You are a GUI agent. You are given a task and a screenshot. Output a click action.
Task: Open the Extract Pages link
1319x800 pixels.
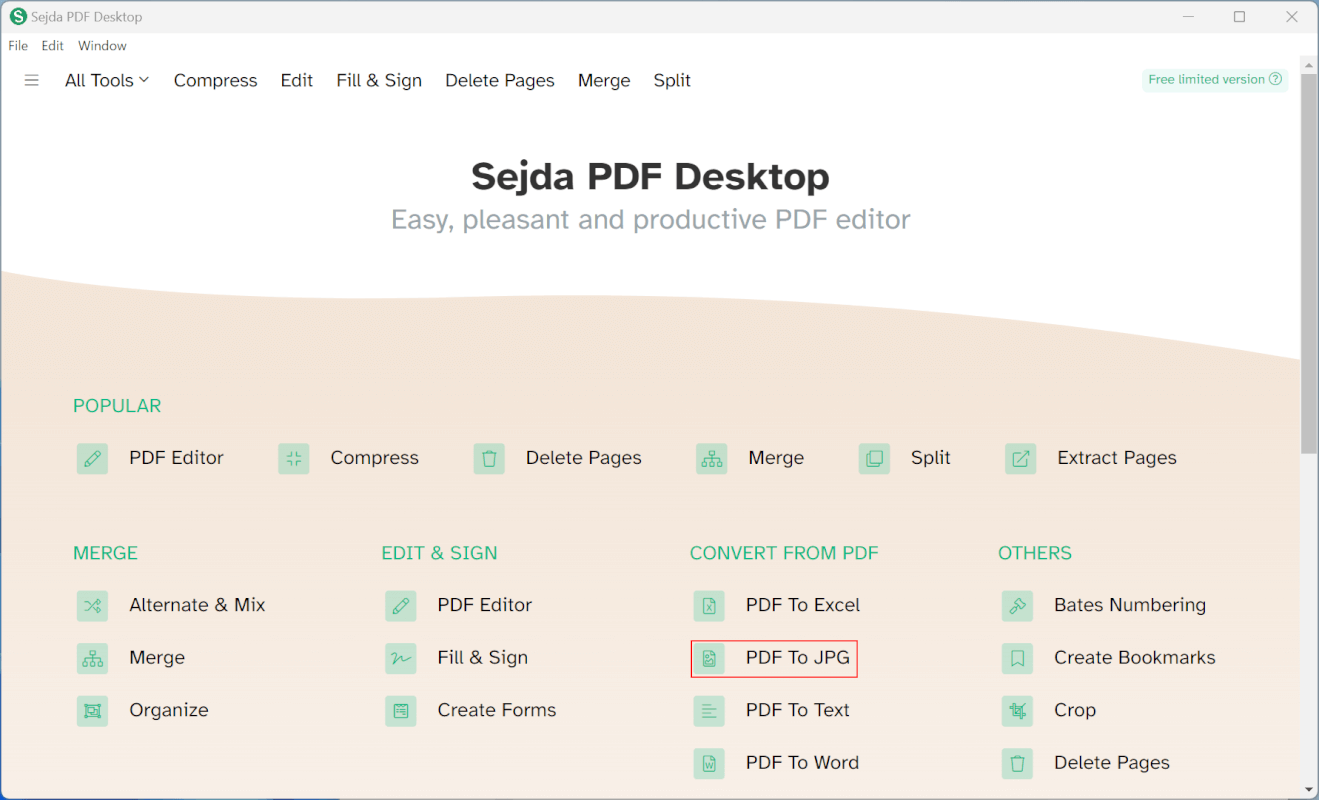point(1117,458)
